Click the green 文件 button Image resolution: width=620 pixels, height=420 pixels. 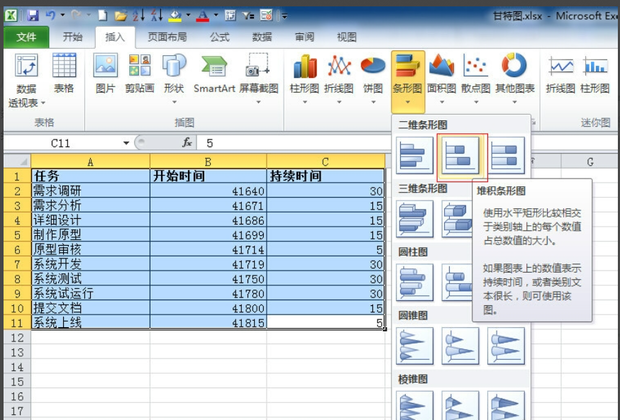point(26,37)
